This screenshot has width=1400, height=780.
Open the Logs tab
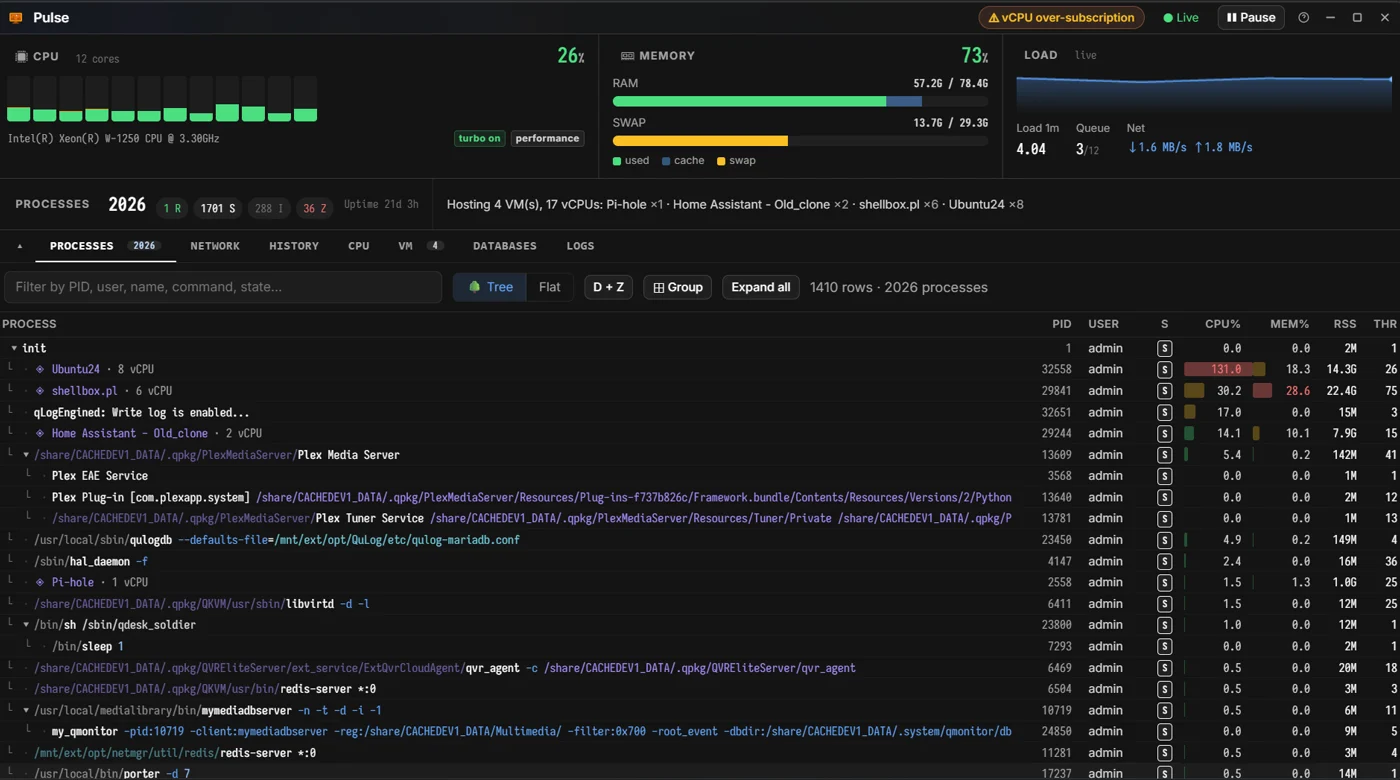pos(580,246)
